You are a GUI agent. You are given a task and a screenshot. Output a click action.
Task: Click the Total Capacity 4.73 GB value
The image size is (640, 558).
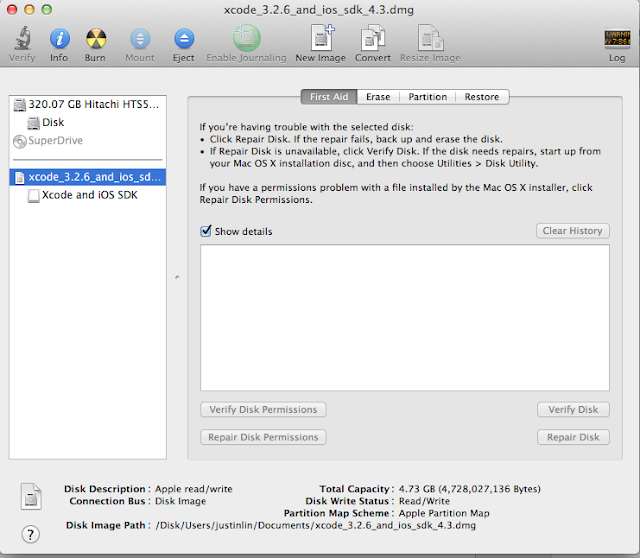click(469, 489)
